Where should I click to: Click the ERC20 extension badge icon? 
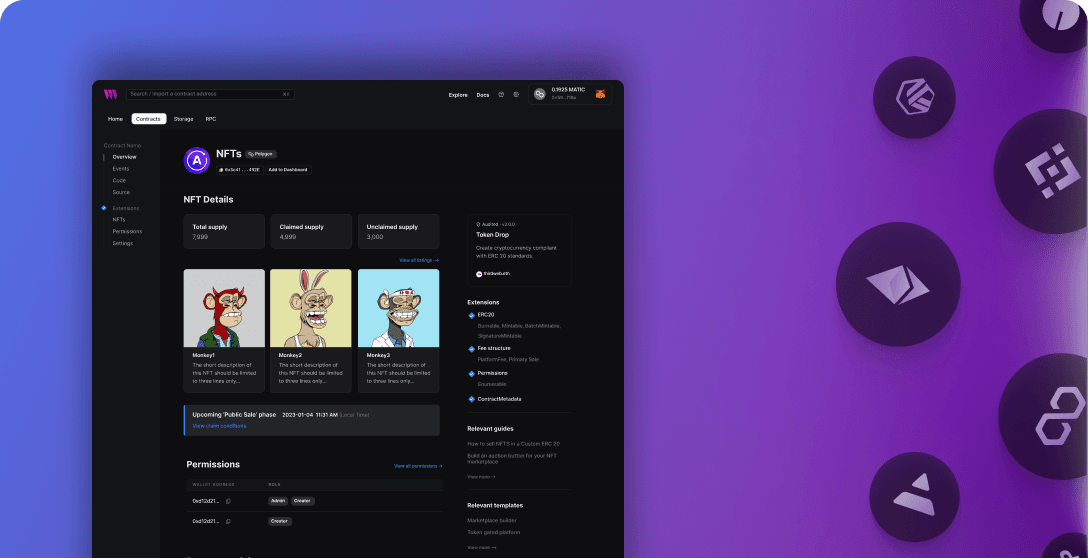coord(472,315)
